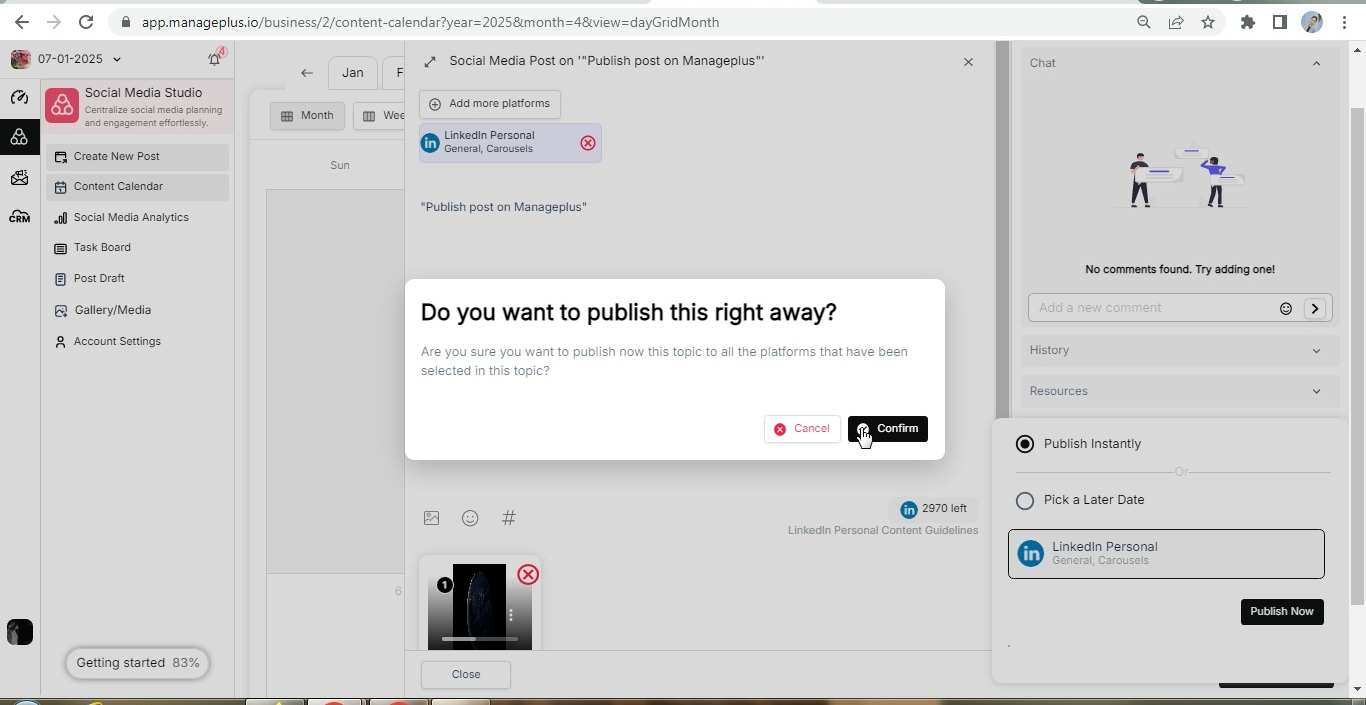The image size is (1366, 705).
Task: Open the dashboard speedometer icon in left rail
Action: point(19,97)
